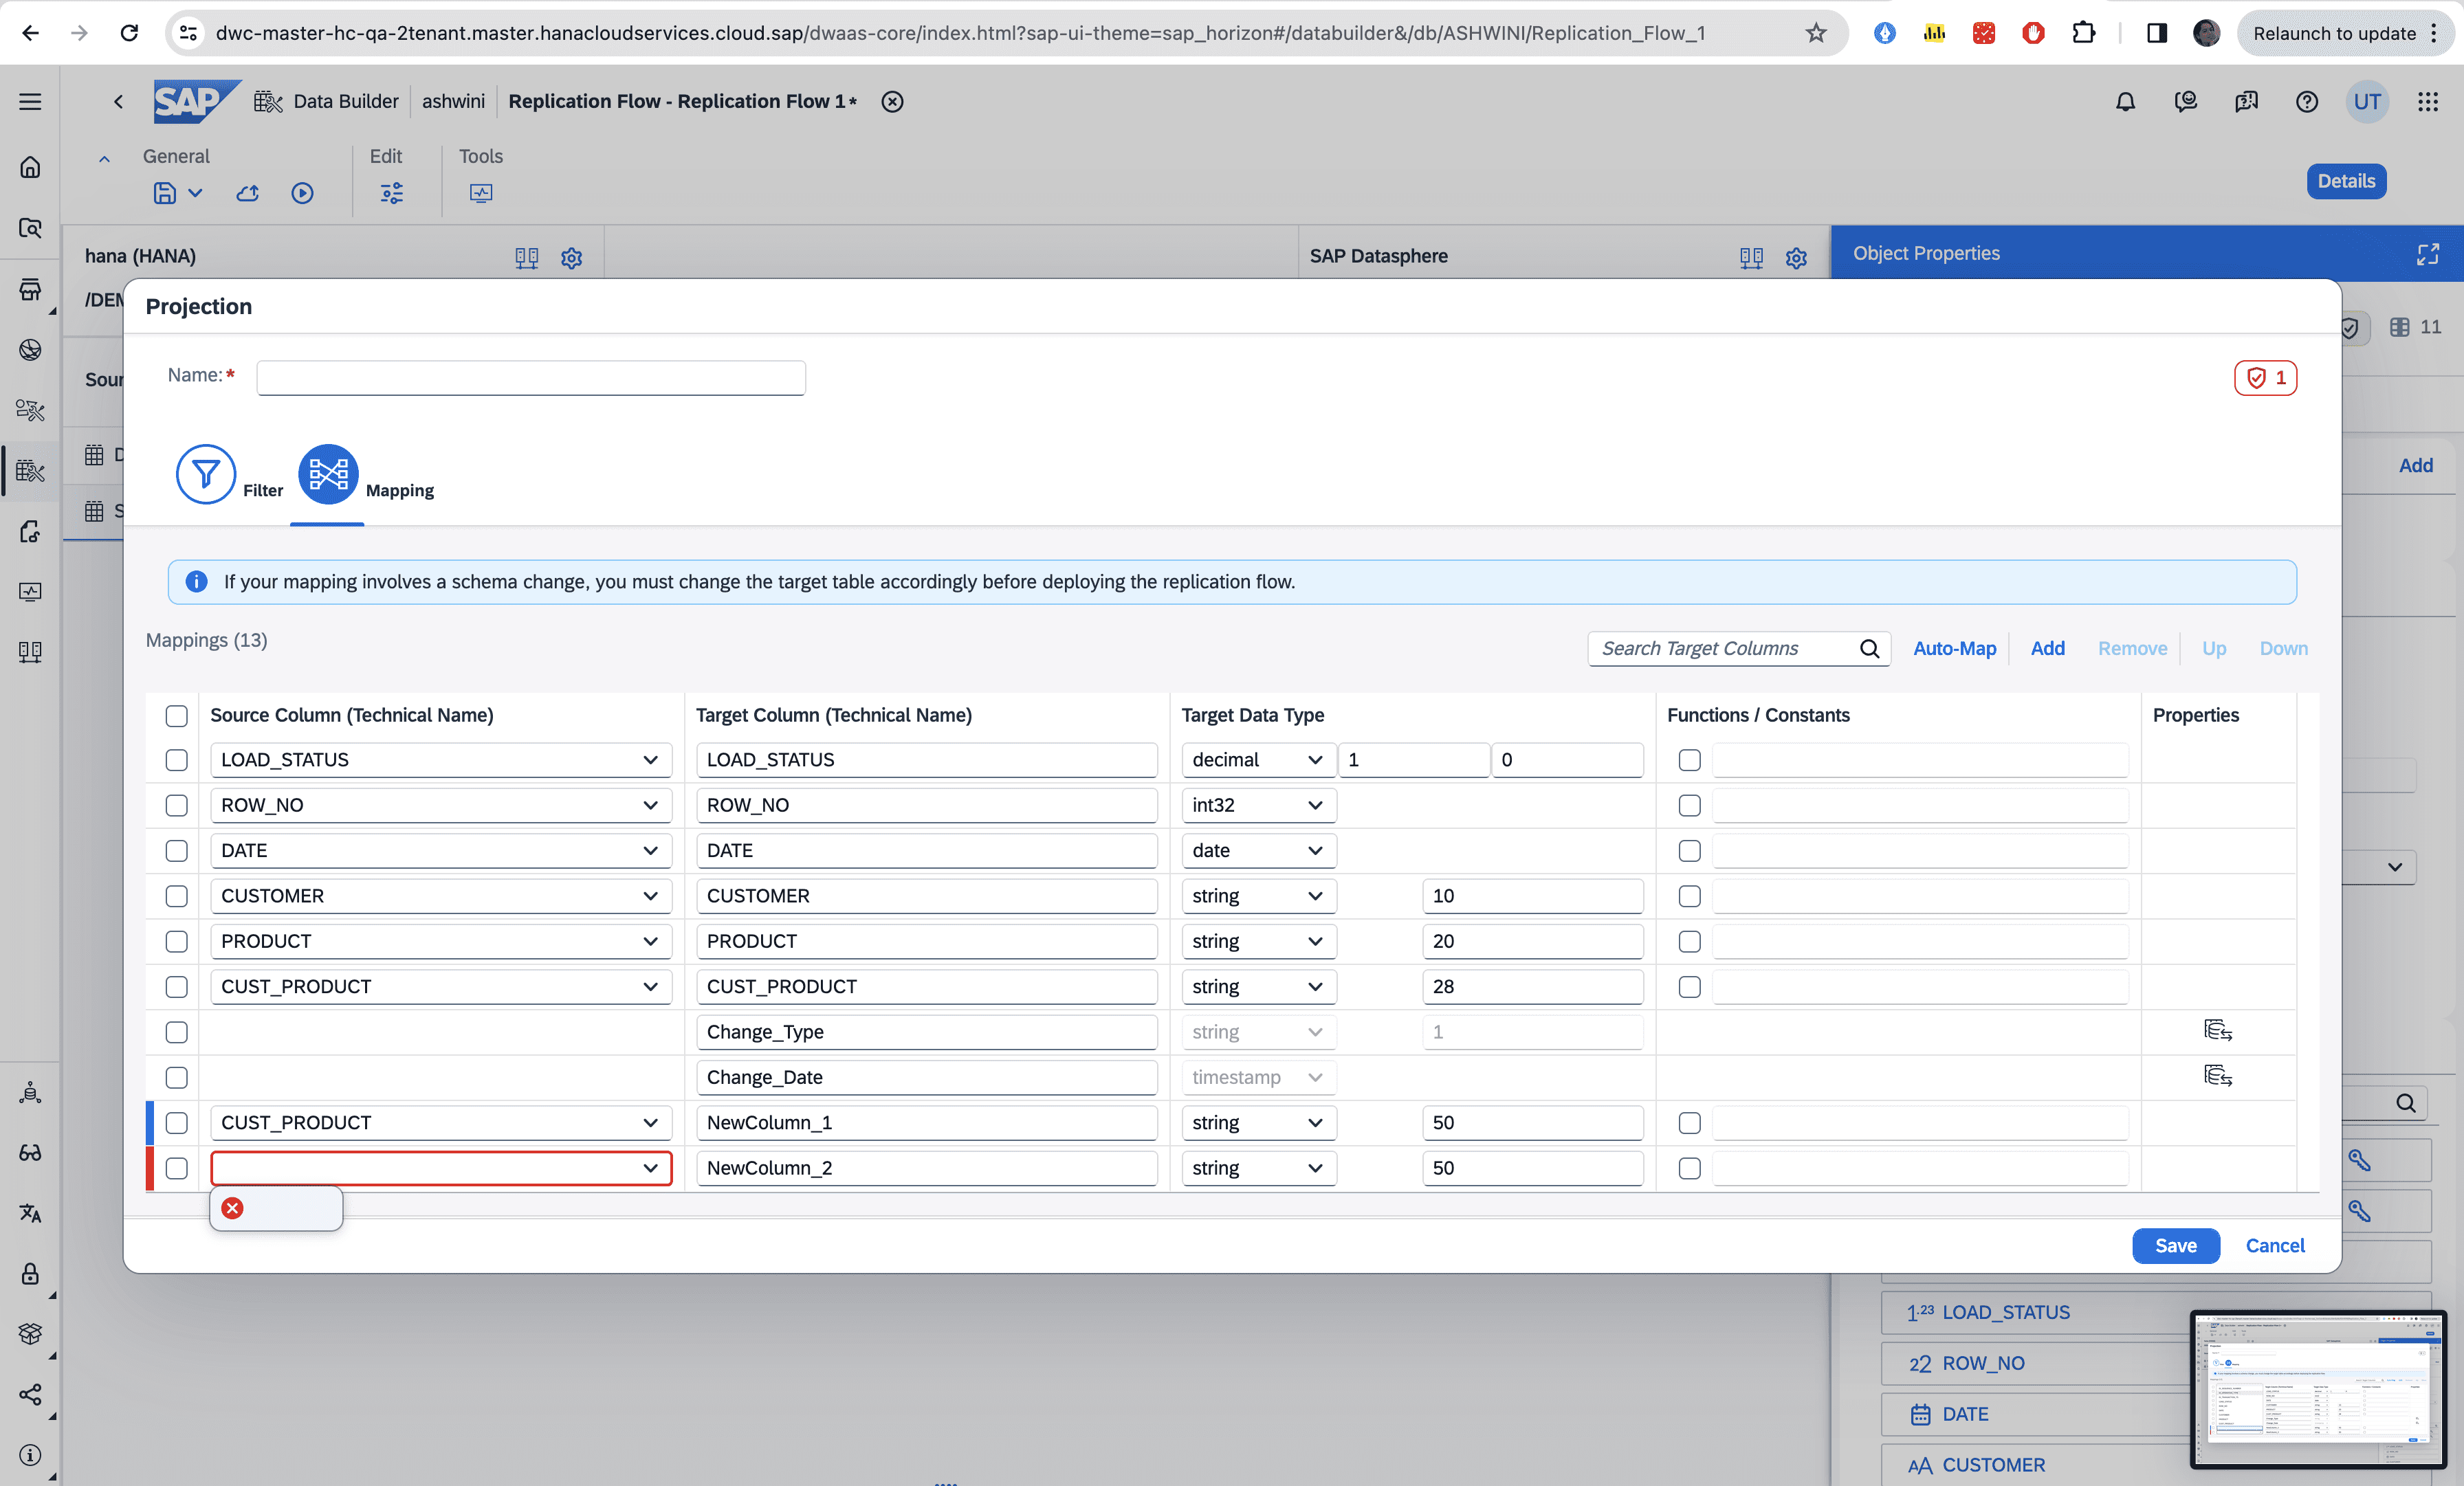Click the notifications bell icon
Screen dimensions: 2464x1486
point(2125,101)
